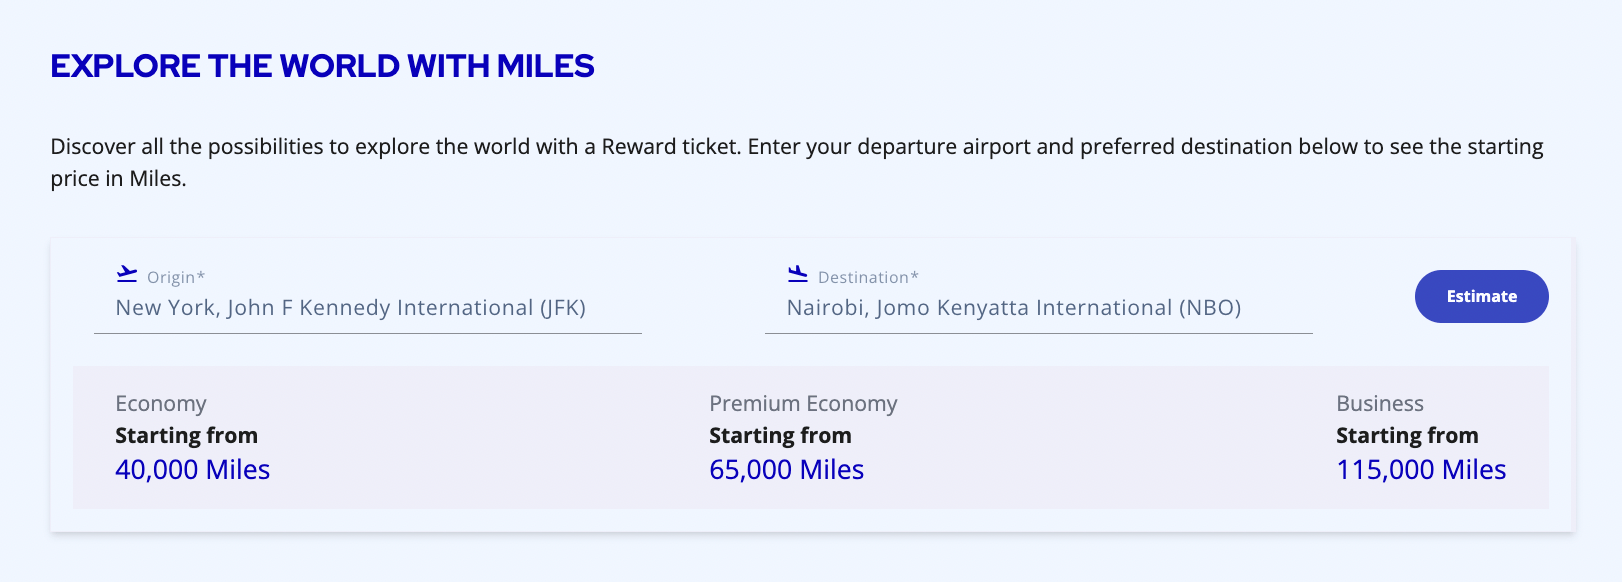1622x582 pixels.
Task: Click the plane landing icon beside Destination
Action: coord(798,274)
